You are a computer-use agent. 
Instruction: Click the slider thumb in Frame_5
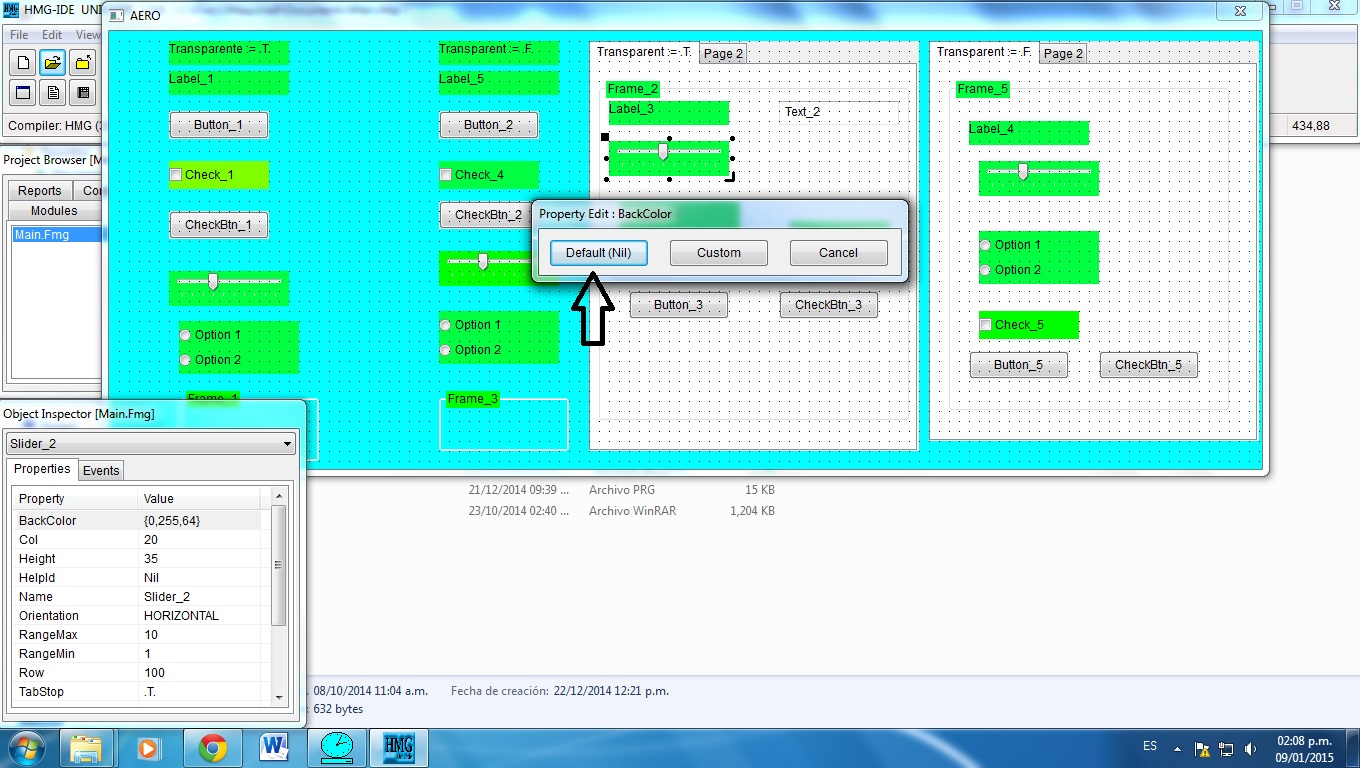click(1023, 172)
